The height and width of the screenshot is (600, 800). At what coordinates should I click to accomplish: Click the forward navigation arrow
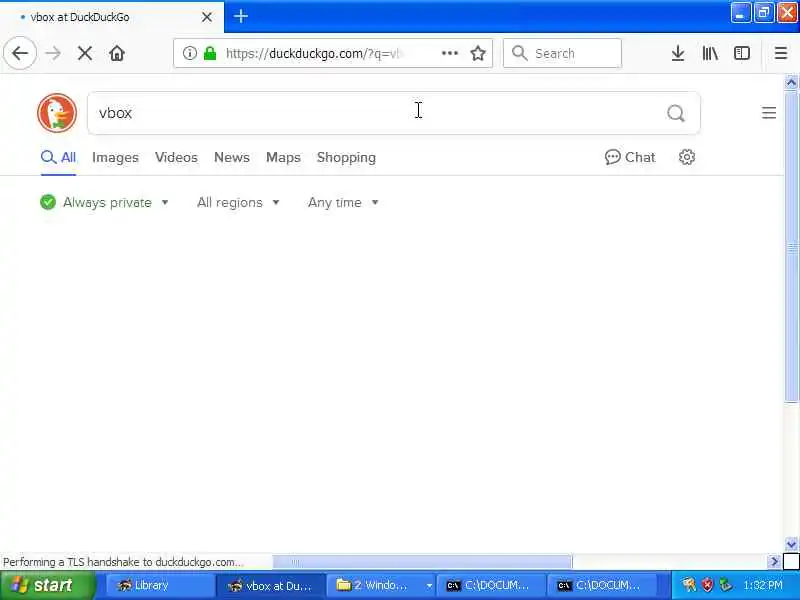tap(53, 53)
